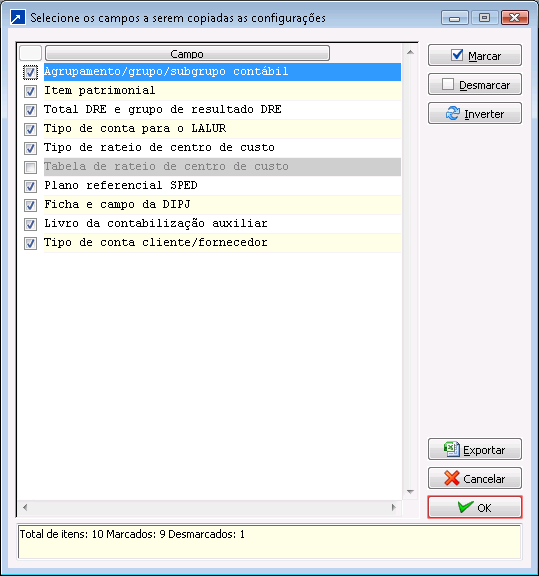Uncheck the Item patrimonial checkbox
This screenshot has height=576, width=539.
(x=30, y=91)
